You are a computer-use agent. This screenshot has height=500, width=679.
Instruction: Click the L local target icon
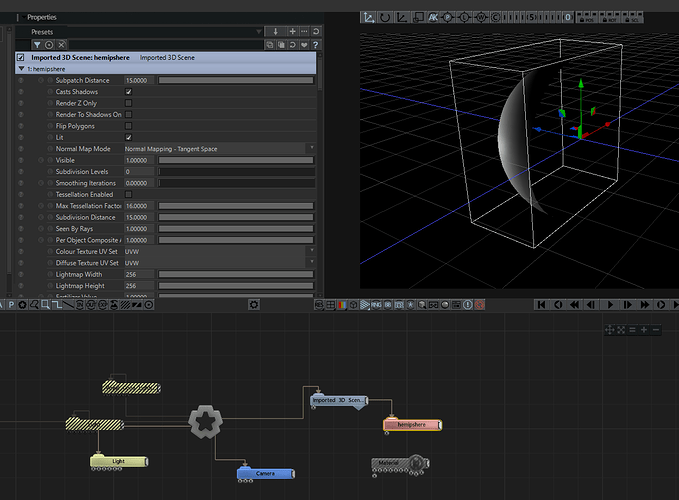464,18
